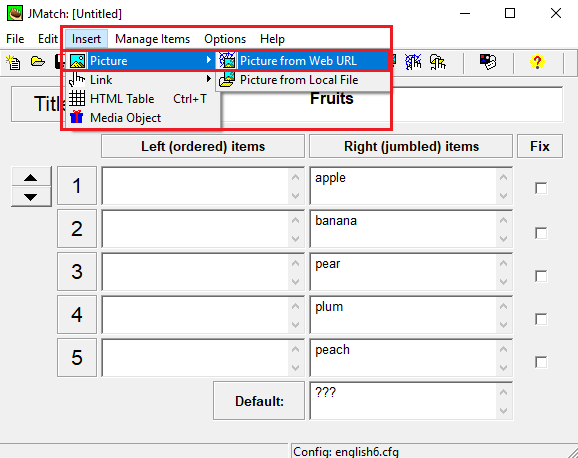578x458 pixels.
Task: Click the configure appearance toolbar icon
Action: point(488,62)
